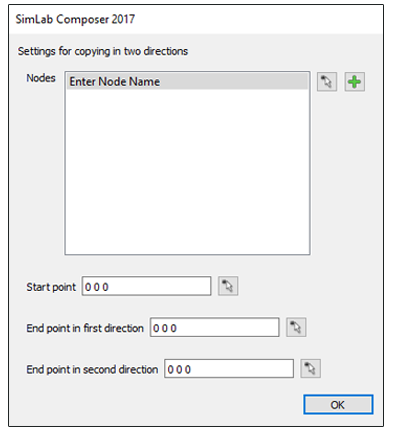Focus the 'End point in second direction' field
The image size is (393, 439).
(x=229, y=369)
